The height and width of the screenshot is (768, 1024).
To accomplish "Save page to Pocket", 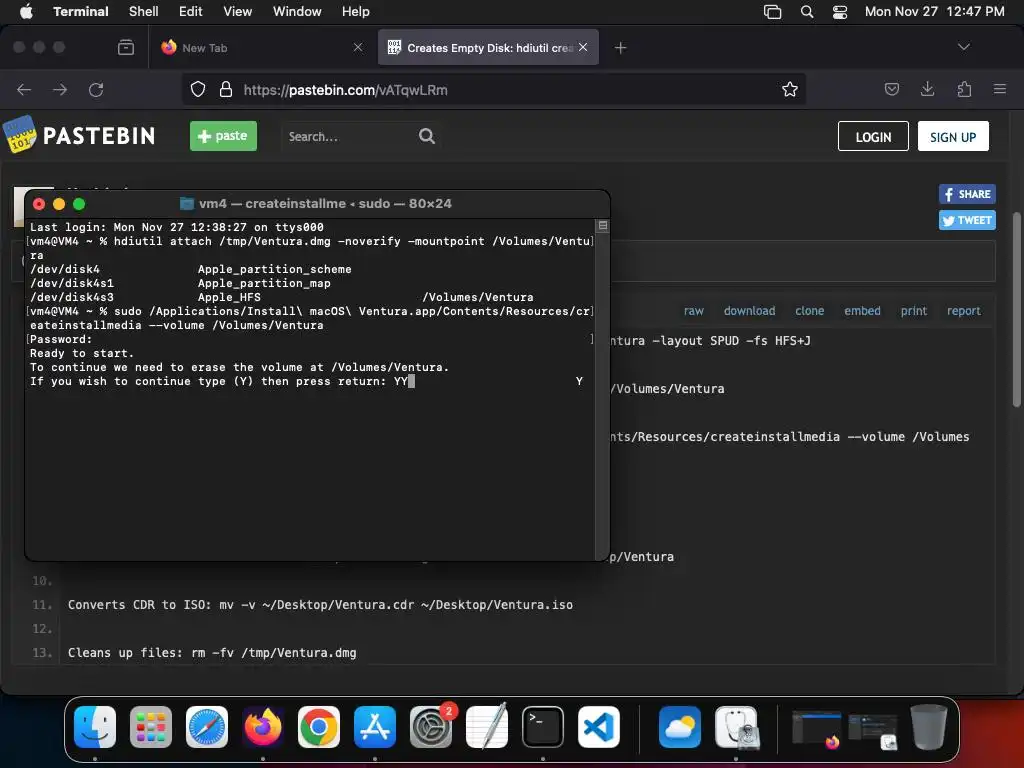I will click(891, 89).
